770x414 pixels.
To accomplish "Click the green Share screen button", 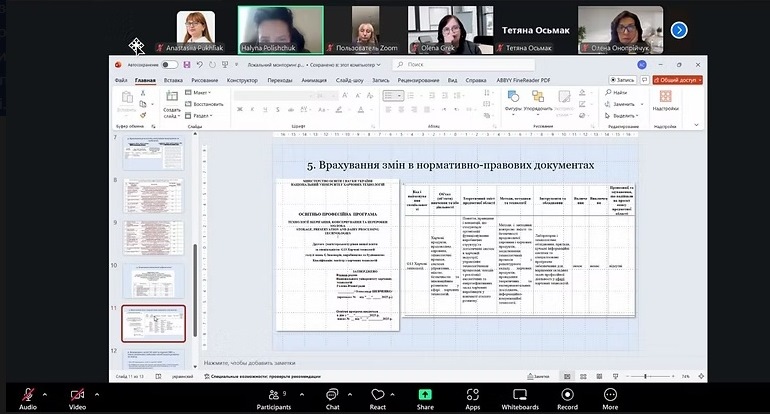I will coord(425,395).
